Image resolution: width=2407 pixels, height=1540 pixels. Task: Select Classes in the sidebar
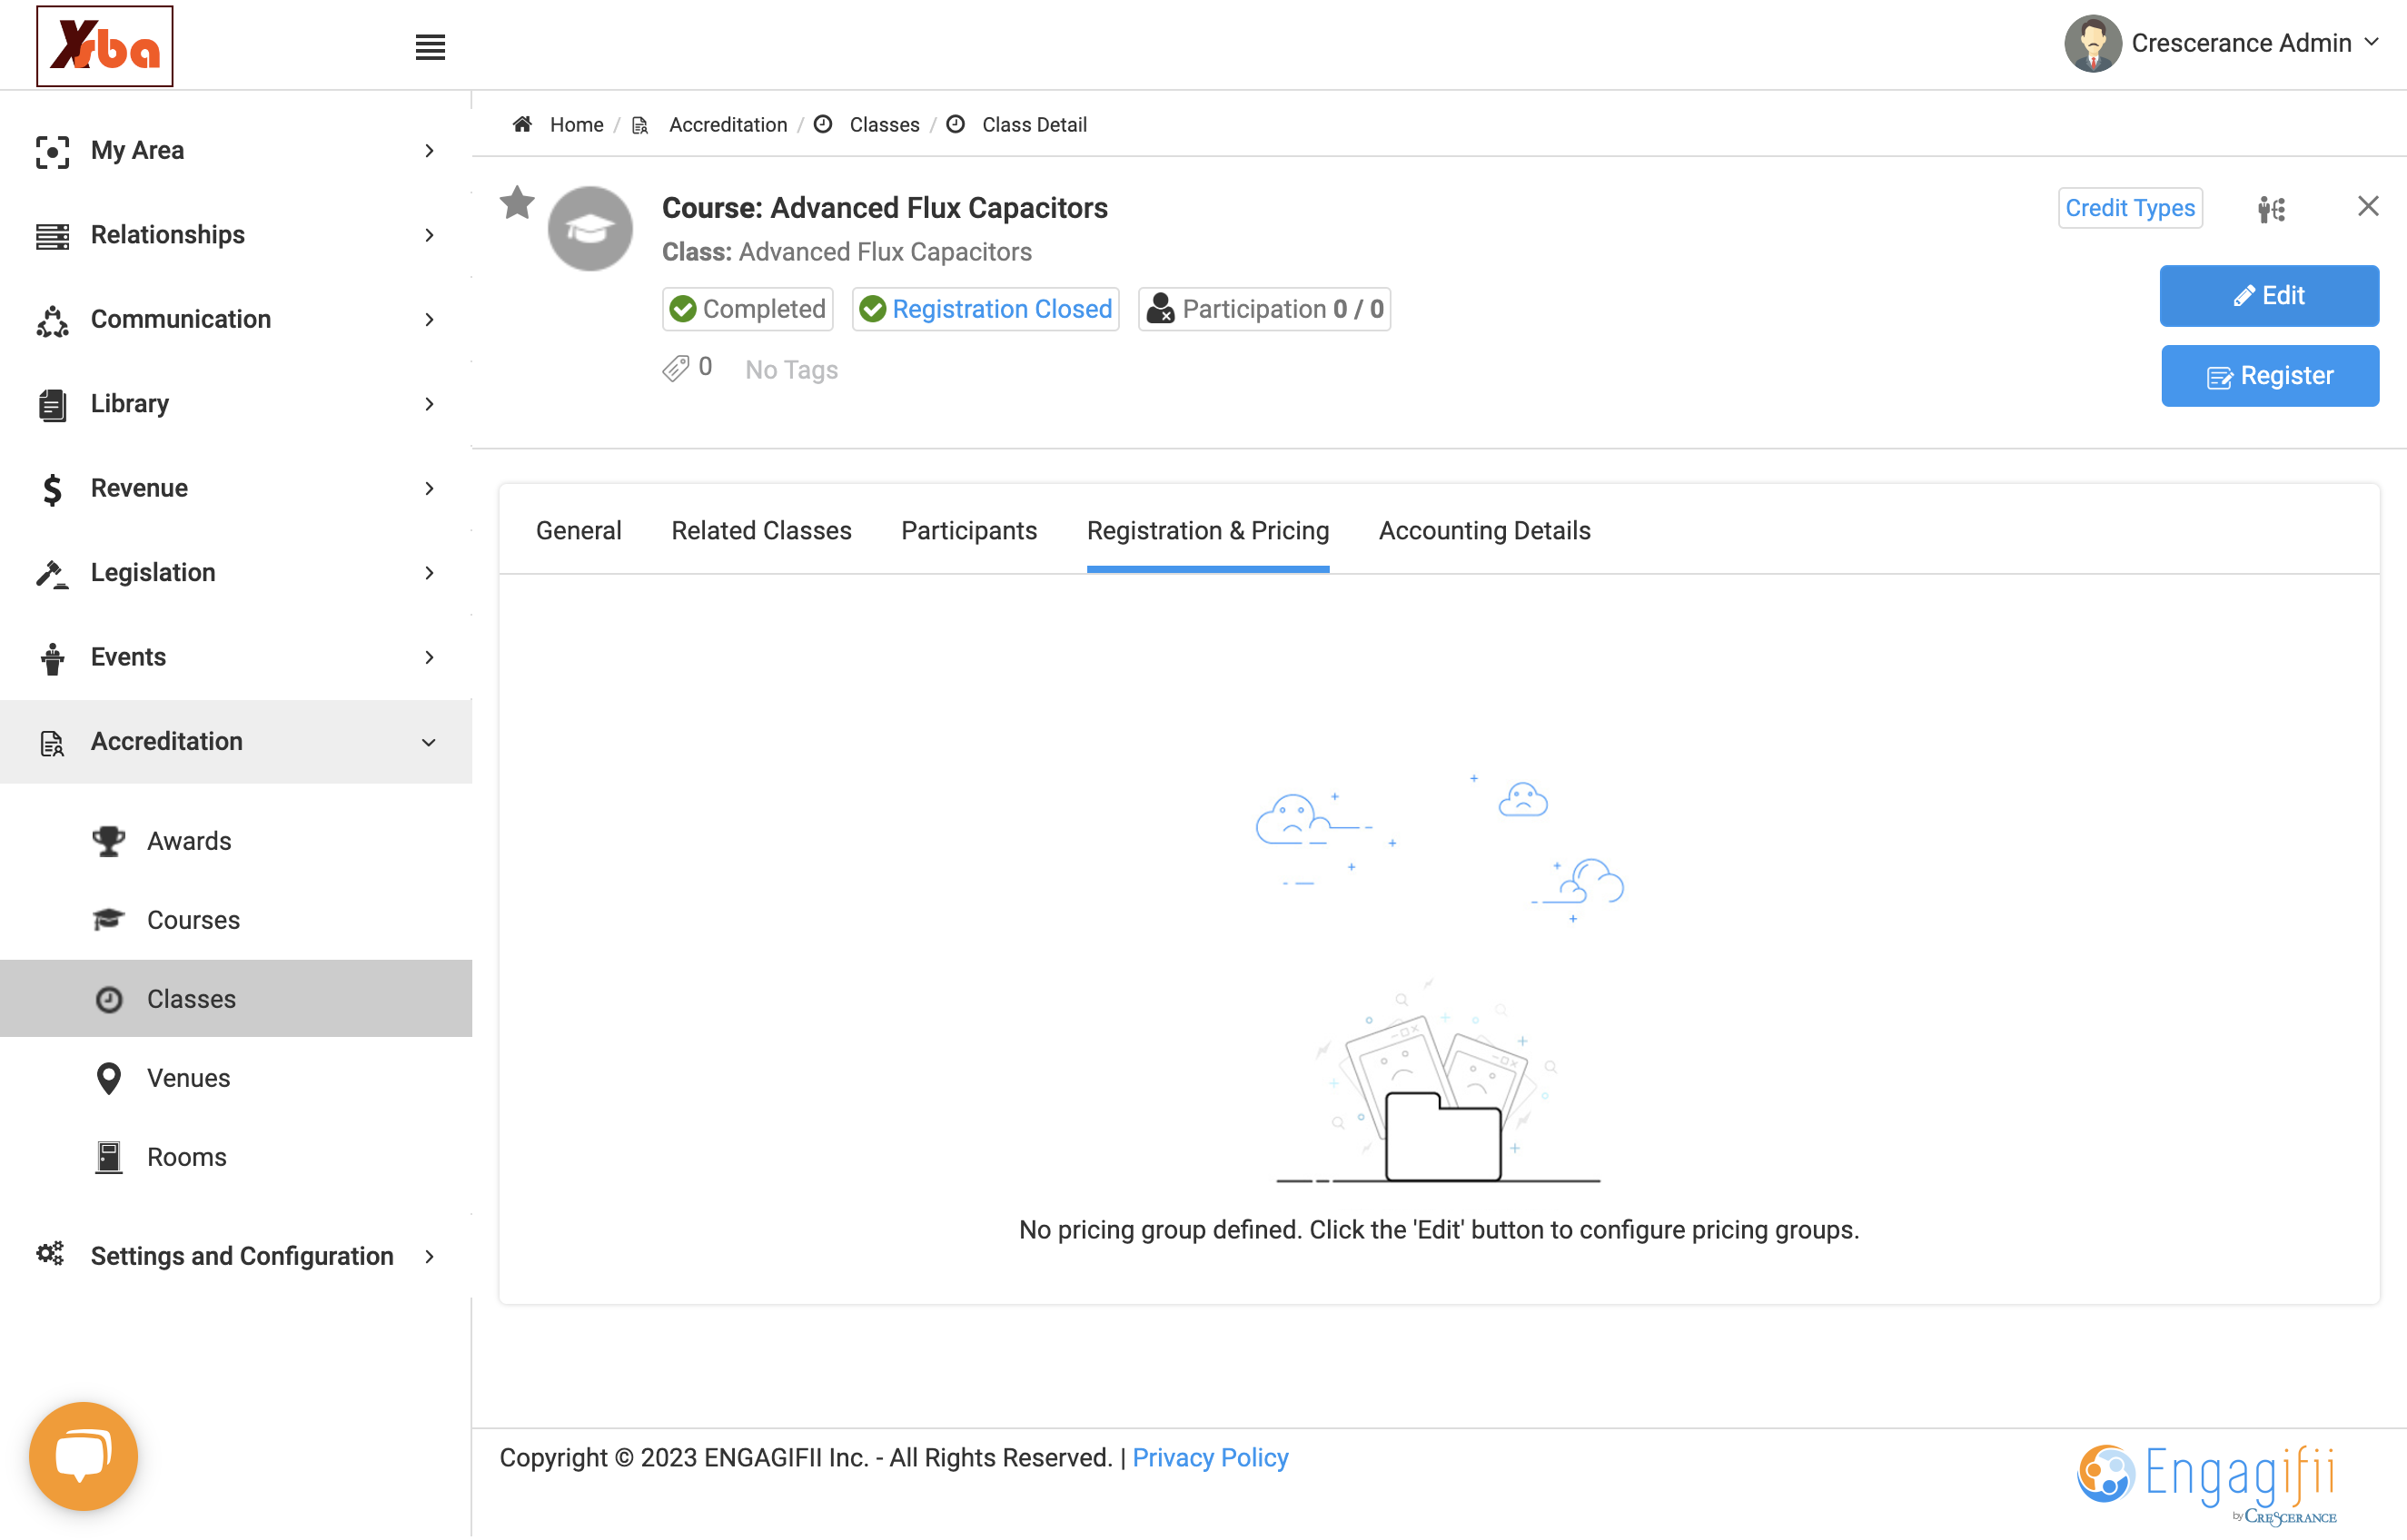pos(236,999)
